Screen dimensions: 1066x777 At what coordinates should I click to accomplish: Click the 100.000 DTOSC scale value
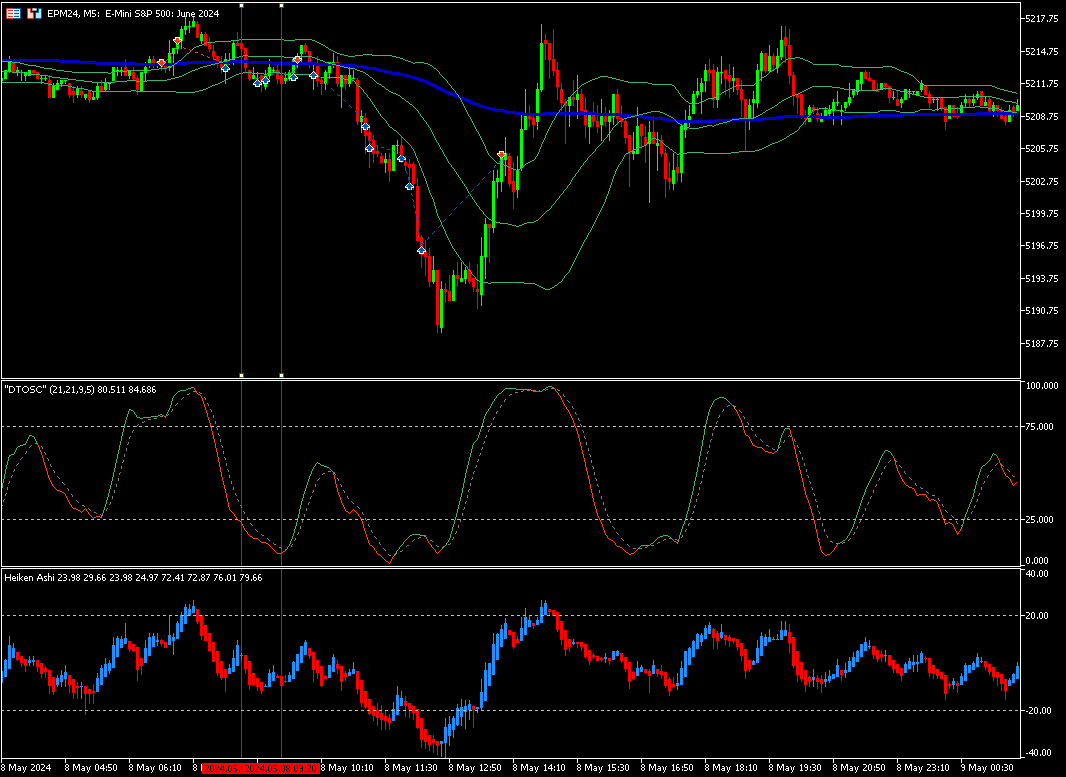tap(1042, 385)
